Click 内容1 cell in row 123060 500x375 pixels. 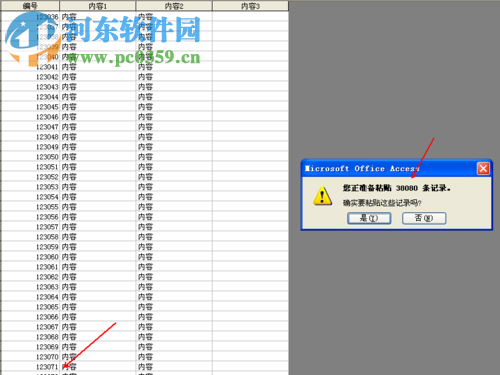point(98,257)
